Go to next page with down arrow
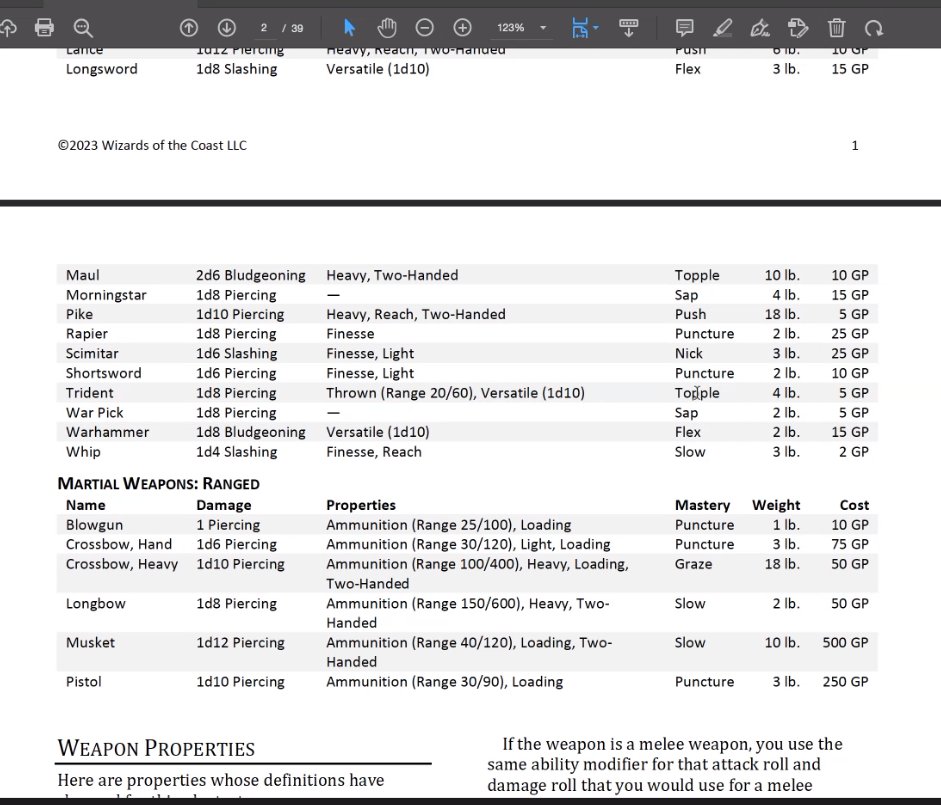Viewport: 941px width, 805px height. click(226, 28)
